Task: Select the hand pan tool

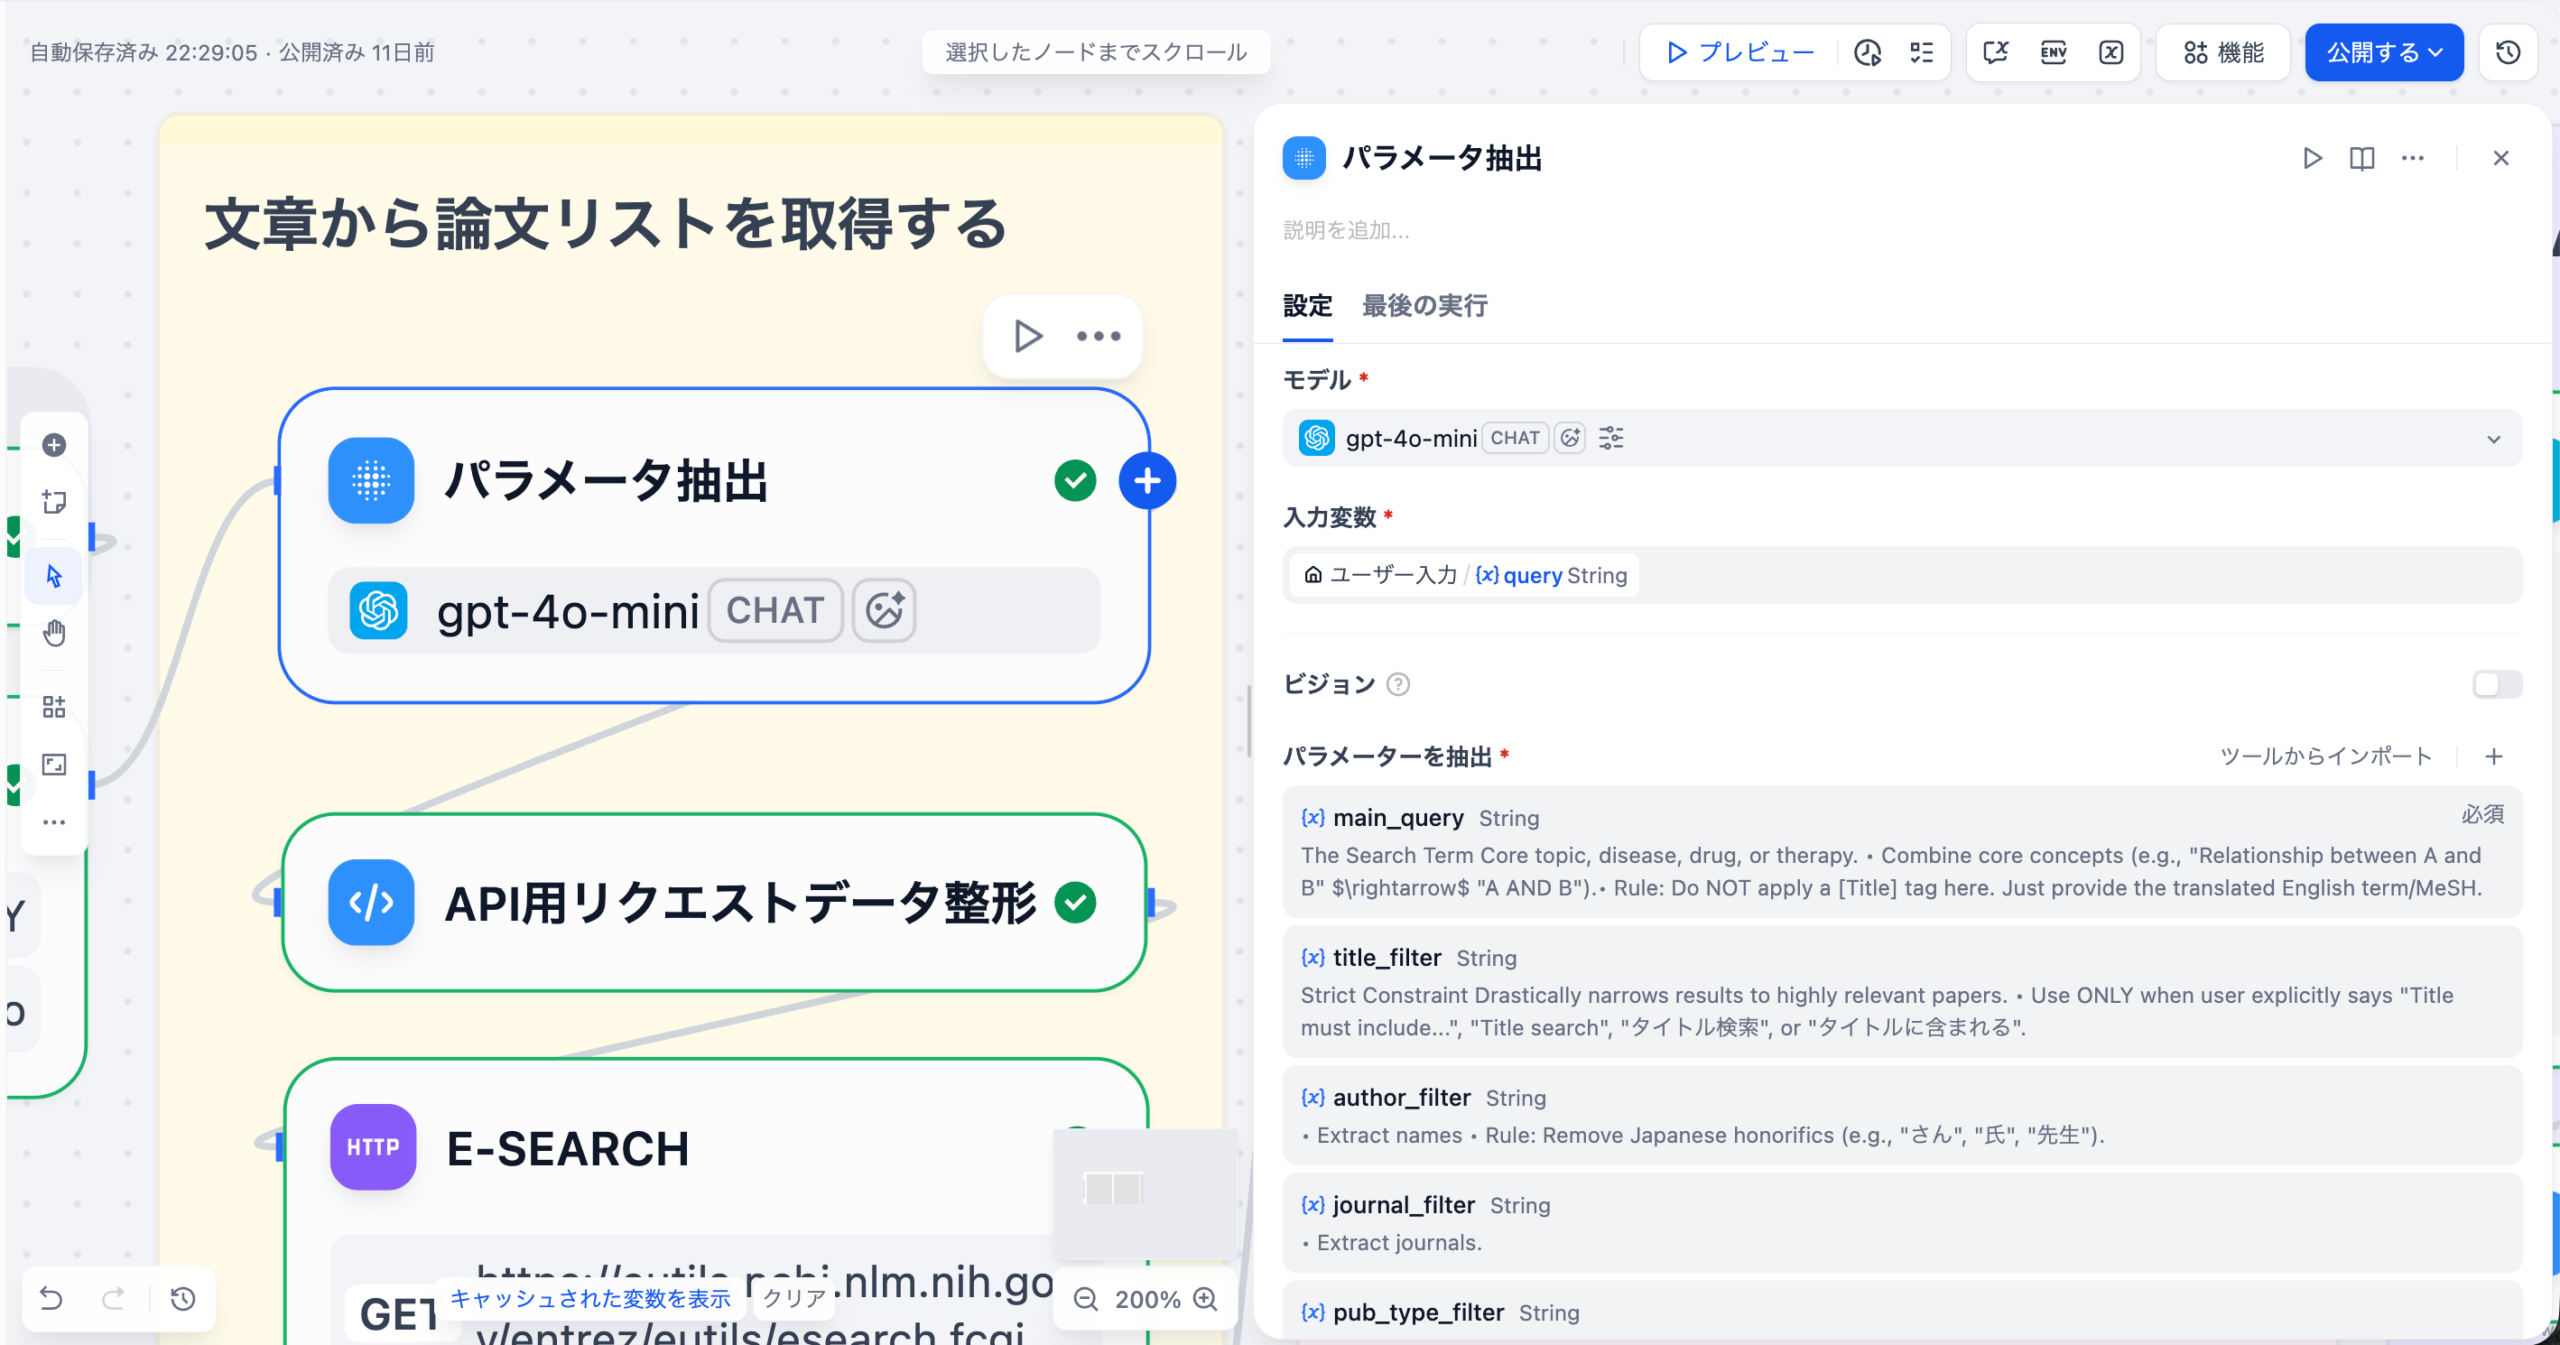Action: (54, 633)
